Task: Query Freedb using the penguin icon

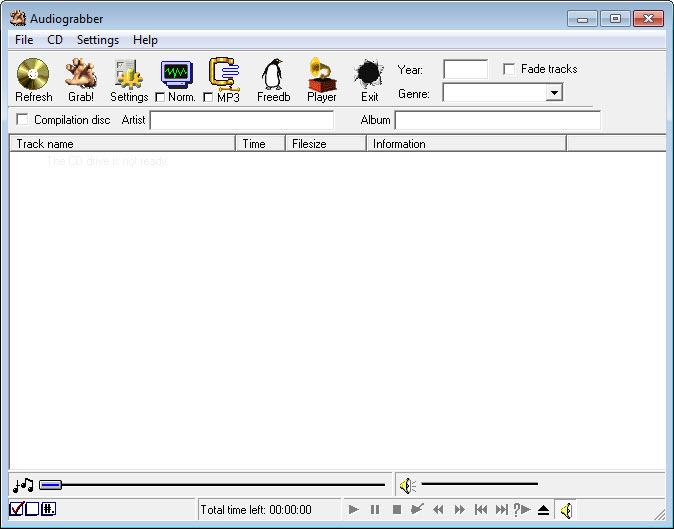Action: click(273, 74)
